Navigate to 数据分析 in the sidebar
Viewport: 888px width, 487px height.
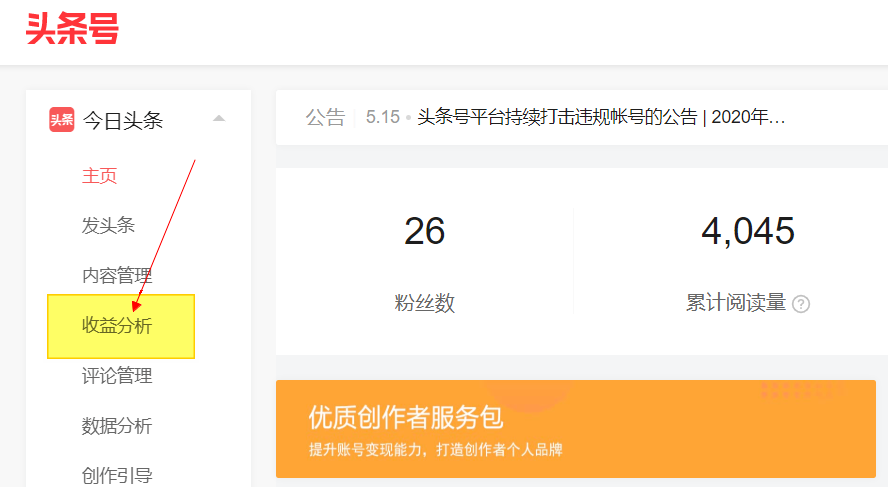click(117, 426)
